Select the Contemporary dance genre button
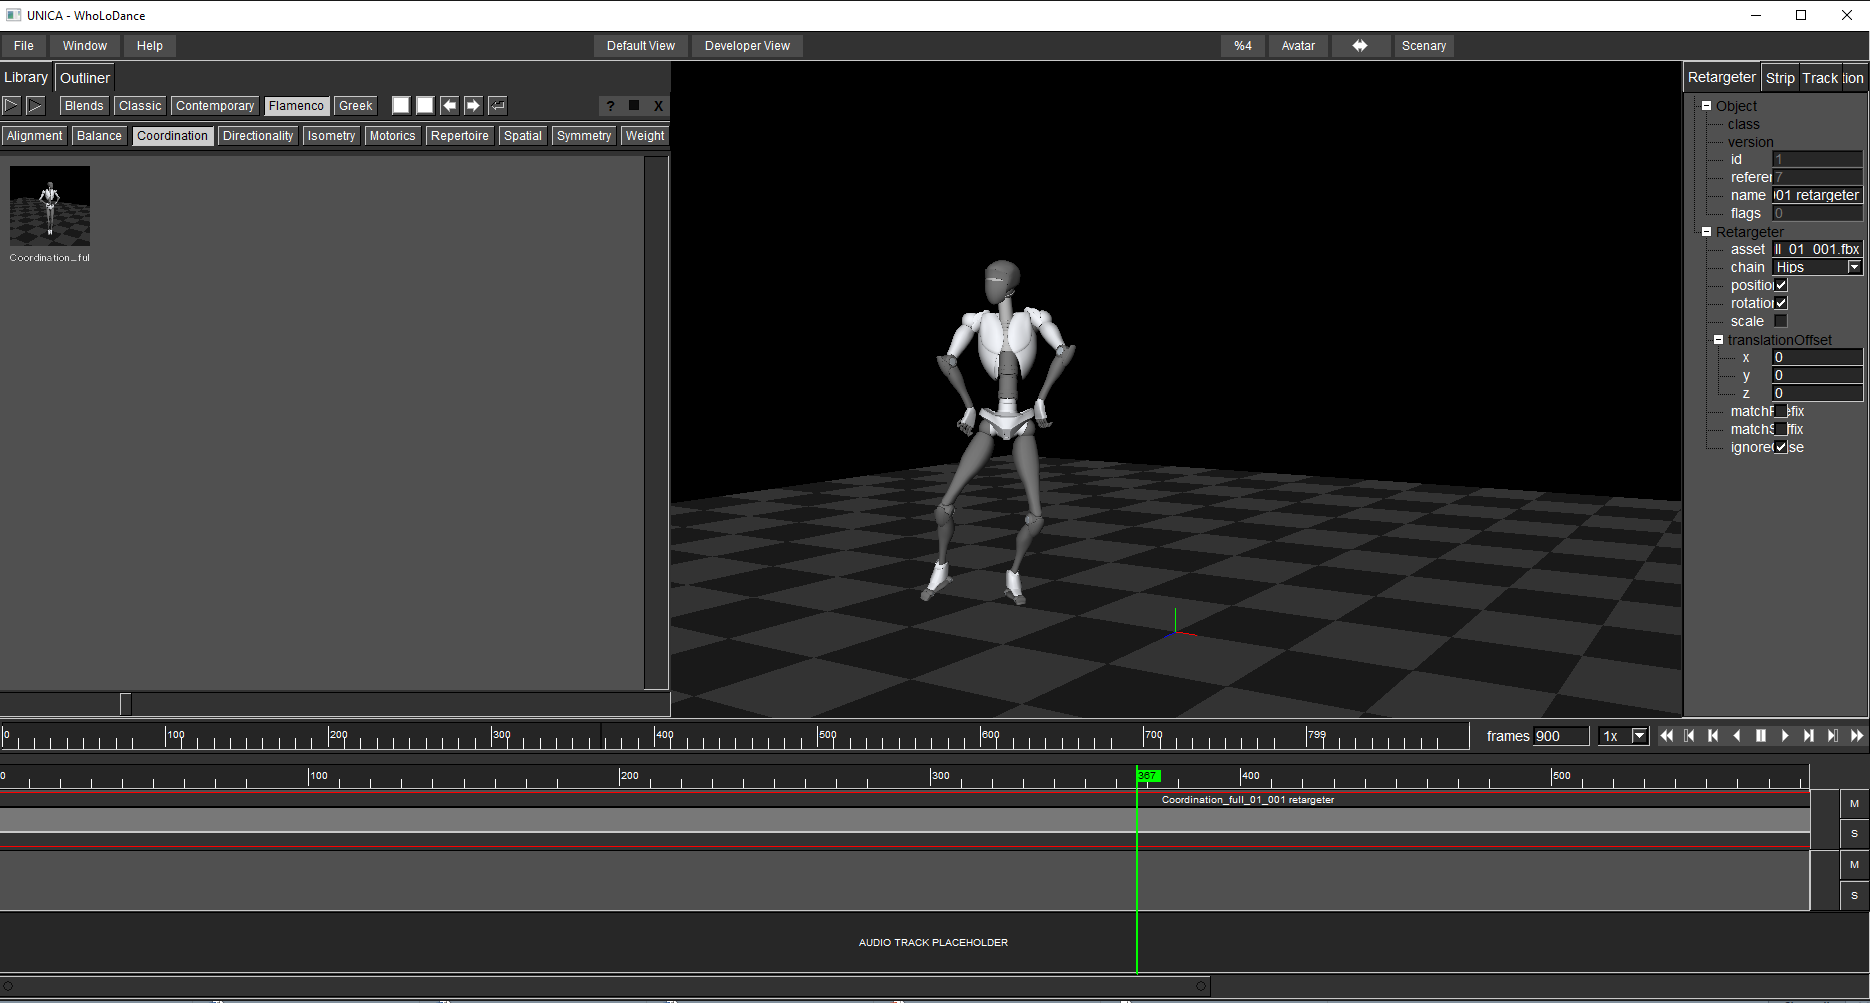Image resolution: width=1870 pixels, height=1003 pixels. click(x=214, y=106)
